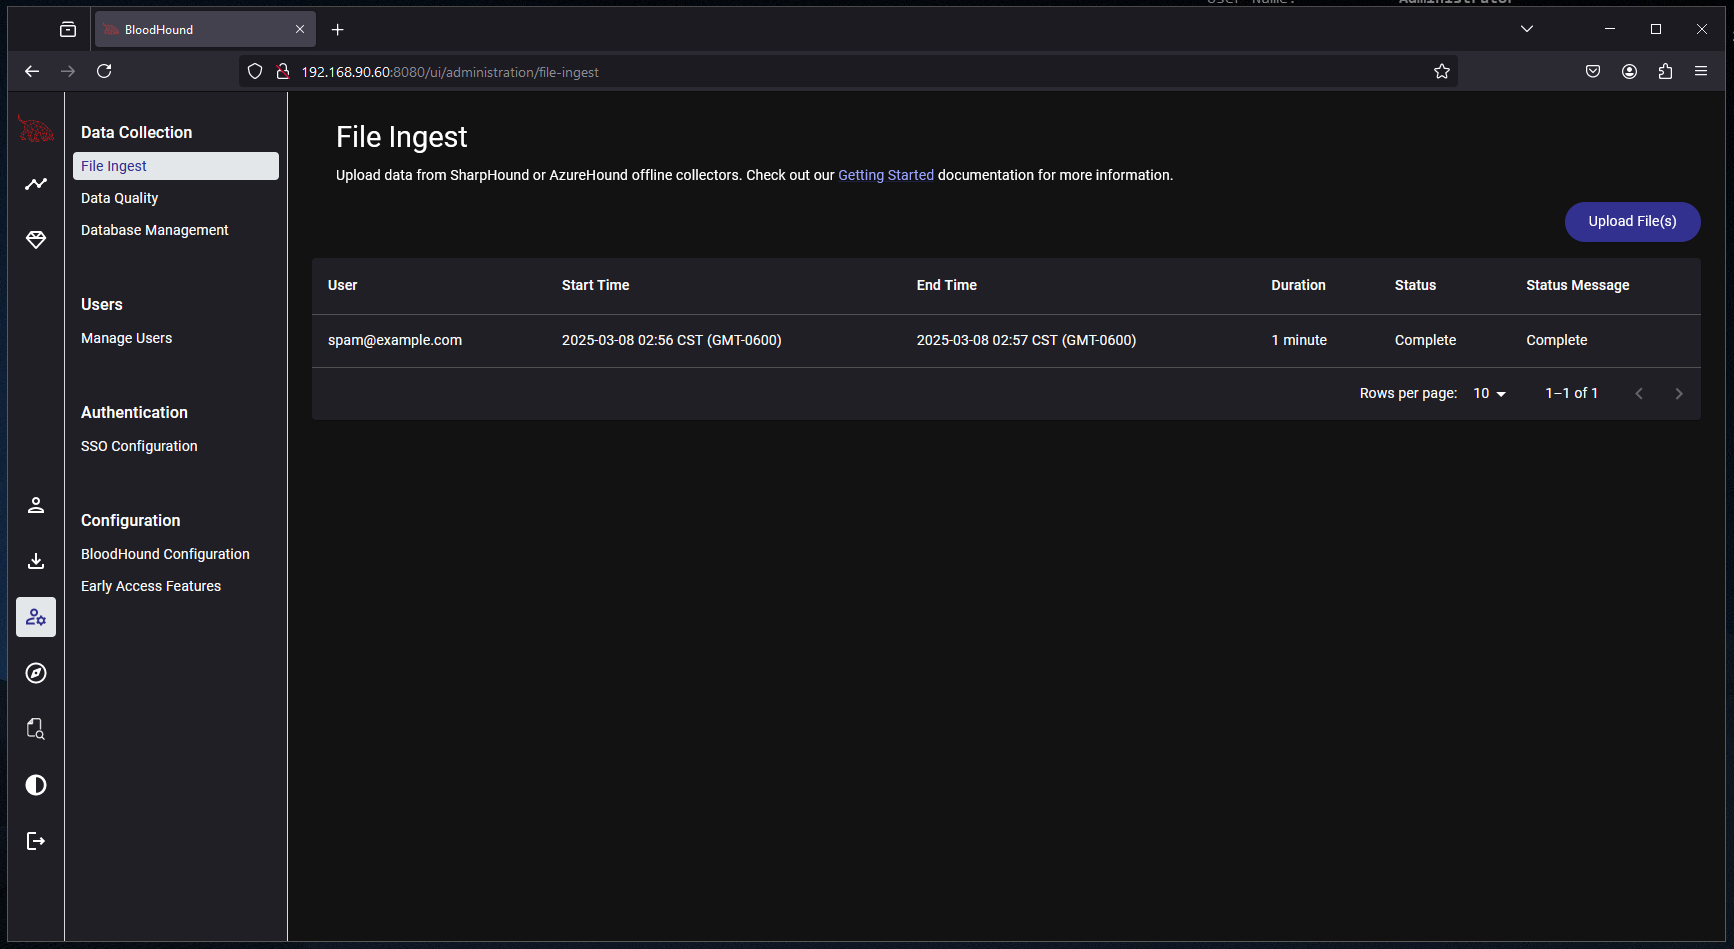Click the BloodHound logo in the sidebar
This screenshot has height=949, width=1734.
36,129
